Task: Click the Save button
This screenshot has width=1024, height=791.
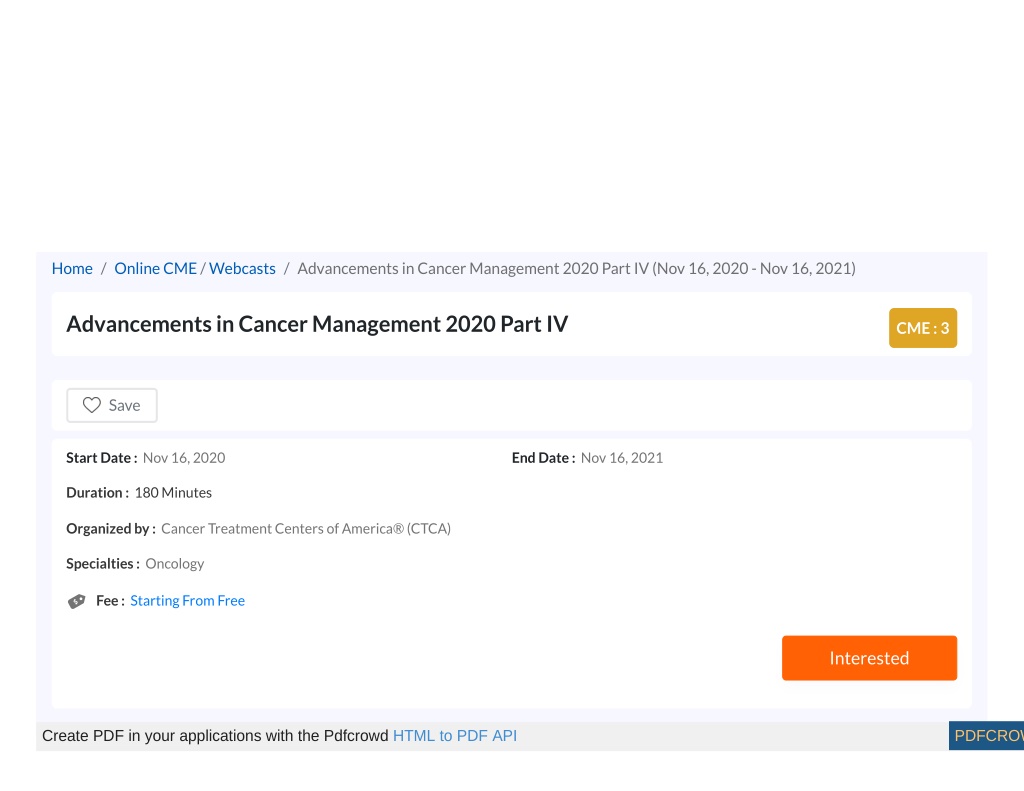Action: tap(112, 405)
